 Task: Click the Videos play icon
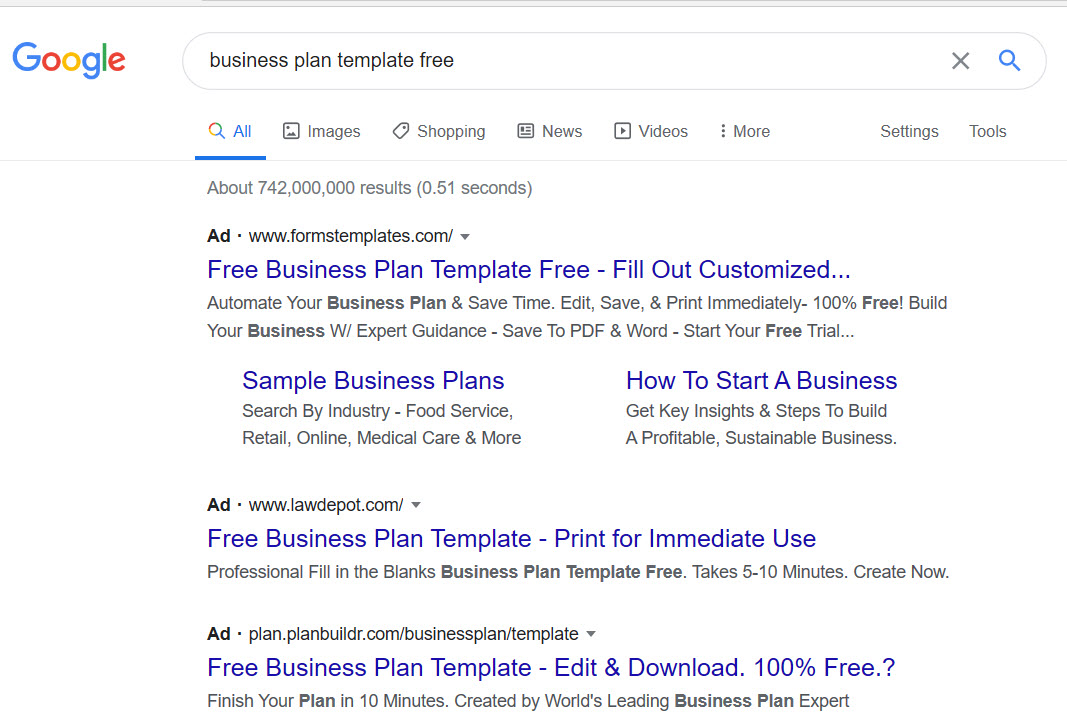(x=622, y=131)
